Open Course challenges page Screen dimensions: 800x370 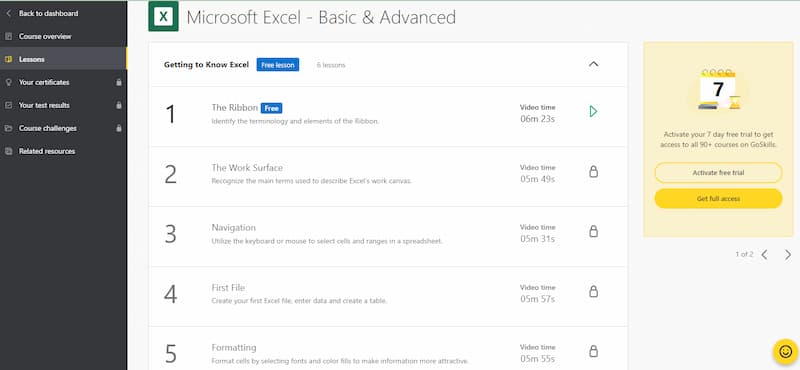tap(47, 128)
